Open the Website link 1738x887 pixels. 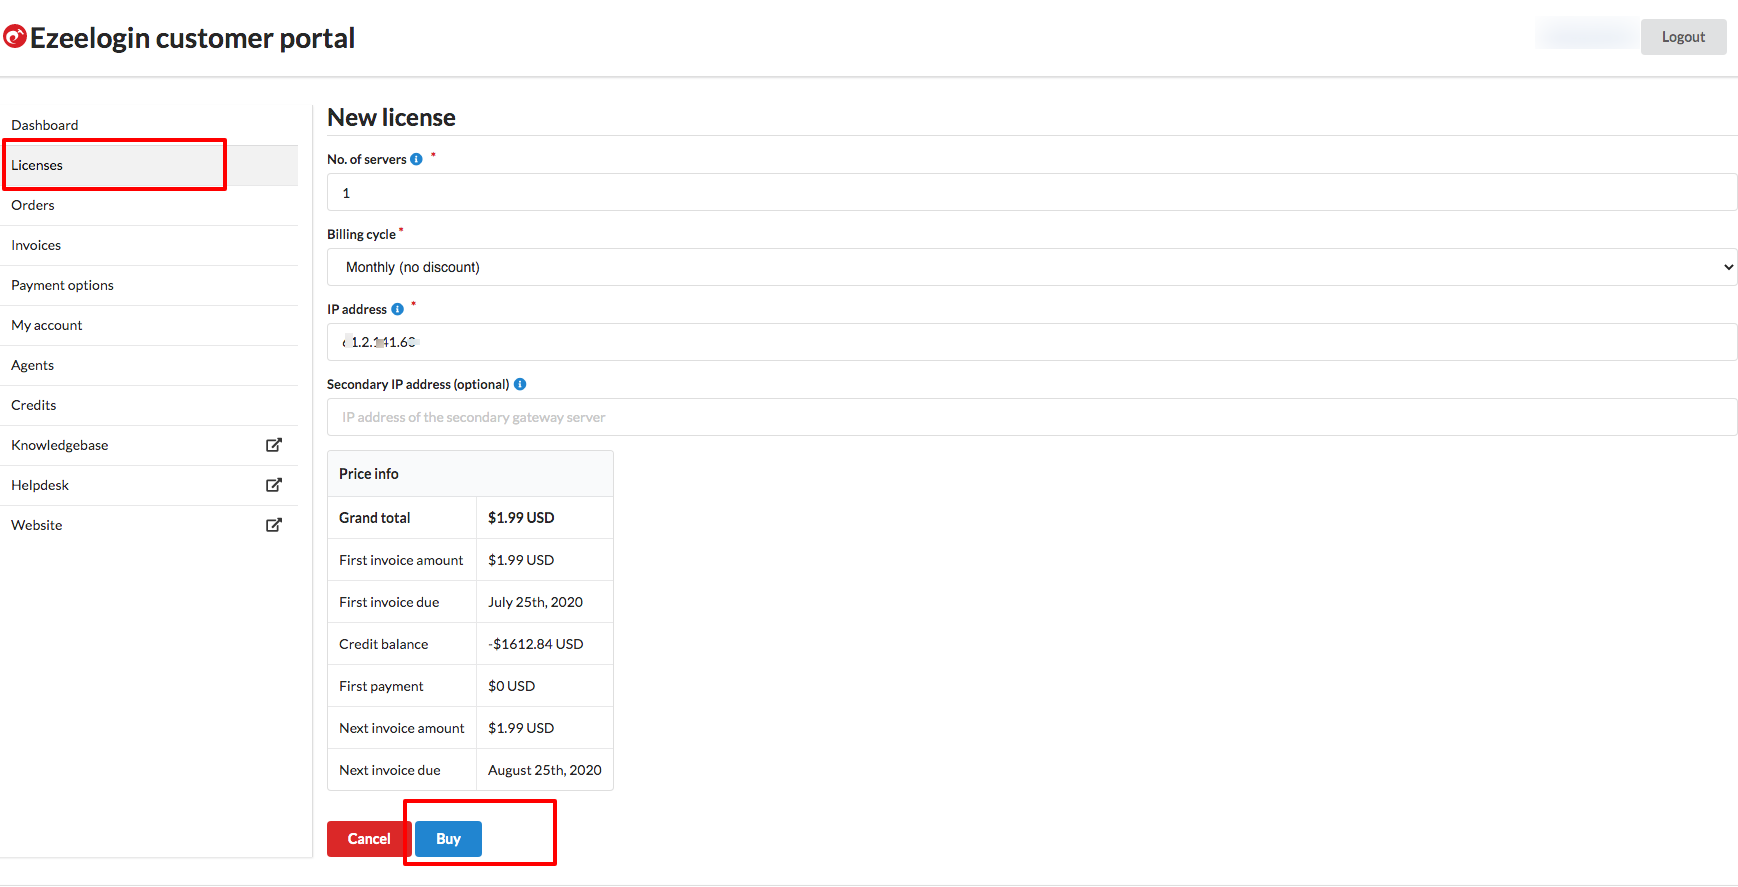[x=37, y=525]
